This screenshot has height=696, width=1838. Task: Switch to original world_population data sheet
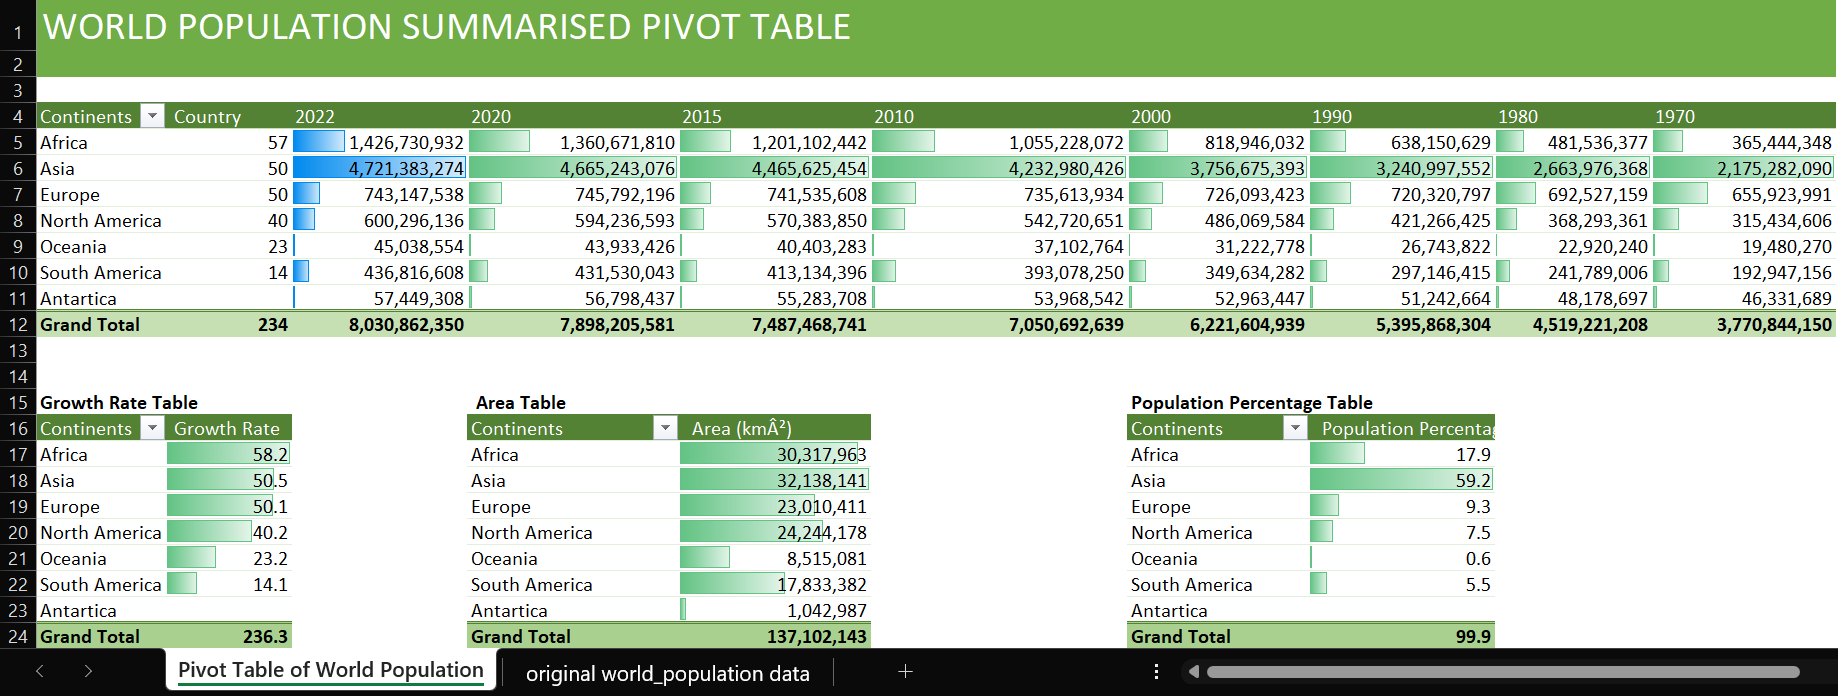(x=667, y=674)
